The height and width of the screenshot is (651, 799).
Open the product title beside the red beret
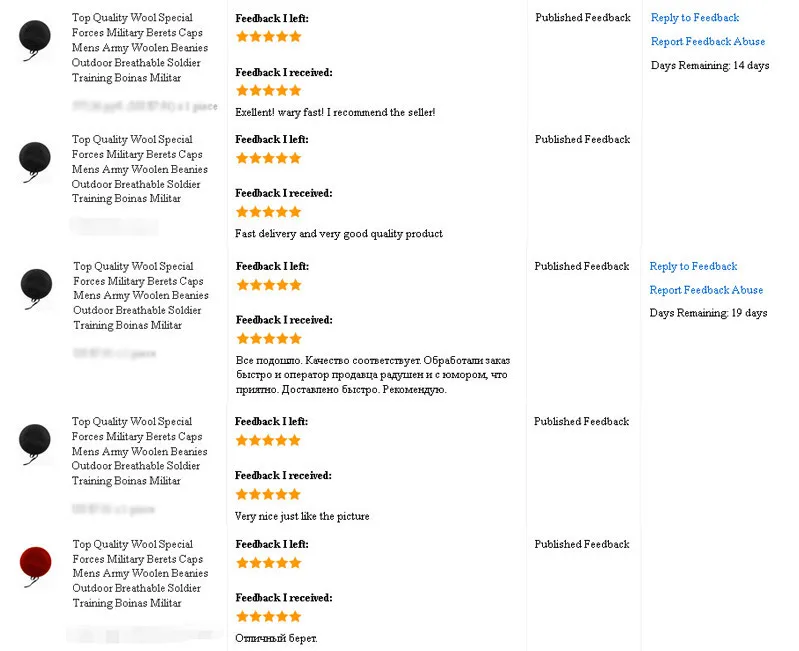[140, 574]
